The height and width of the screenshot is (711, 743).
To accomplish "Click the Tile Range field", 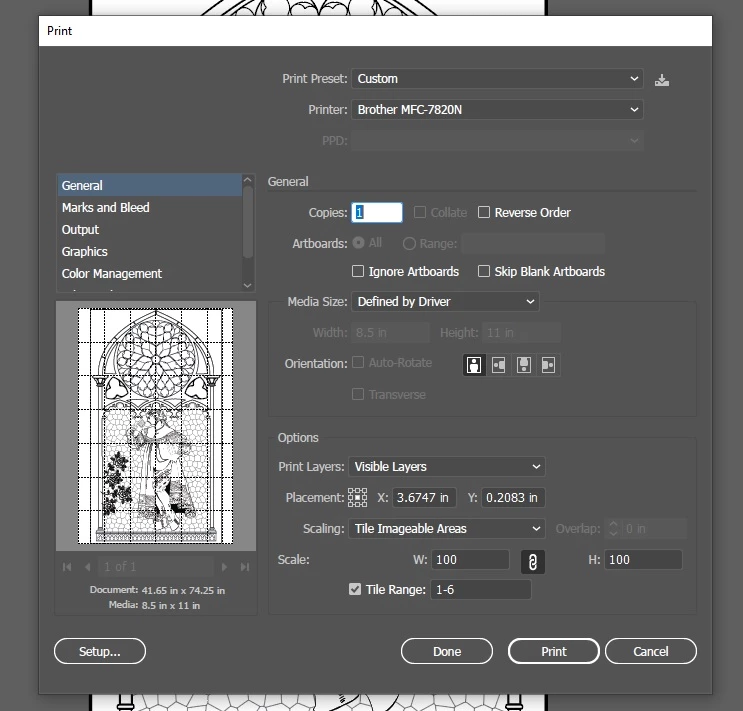I will click(x=480, y=590).
